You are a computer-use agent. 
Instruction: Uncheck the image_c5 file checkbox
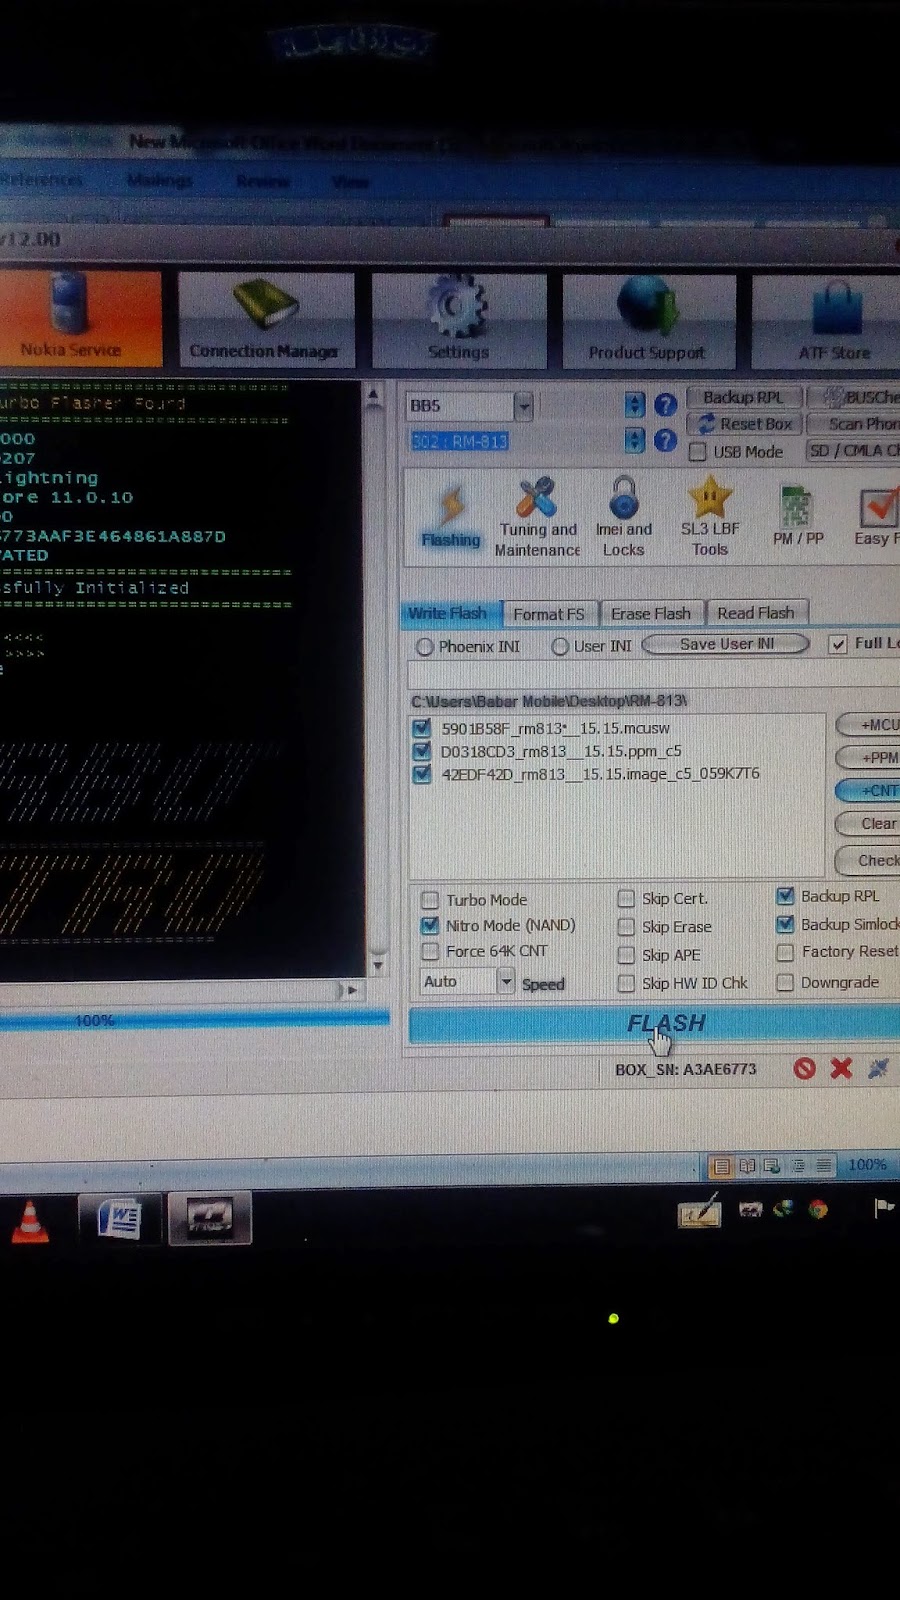pos(422,774)
